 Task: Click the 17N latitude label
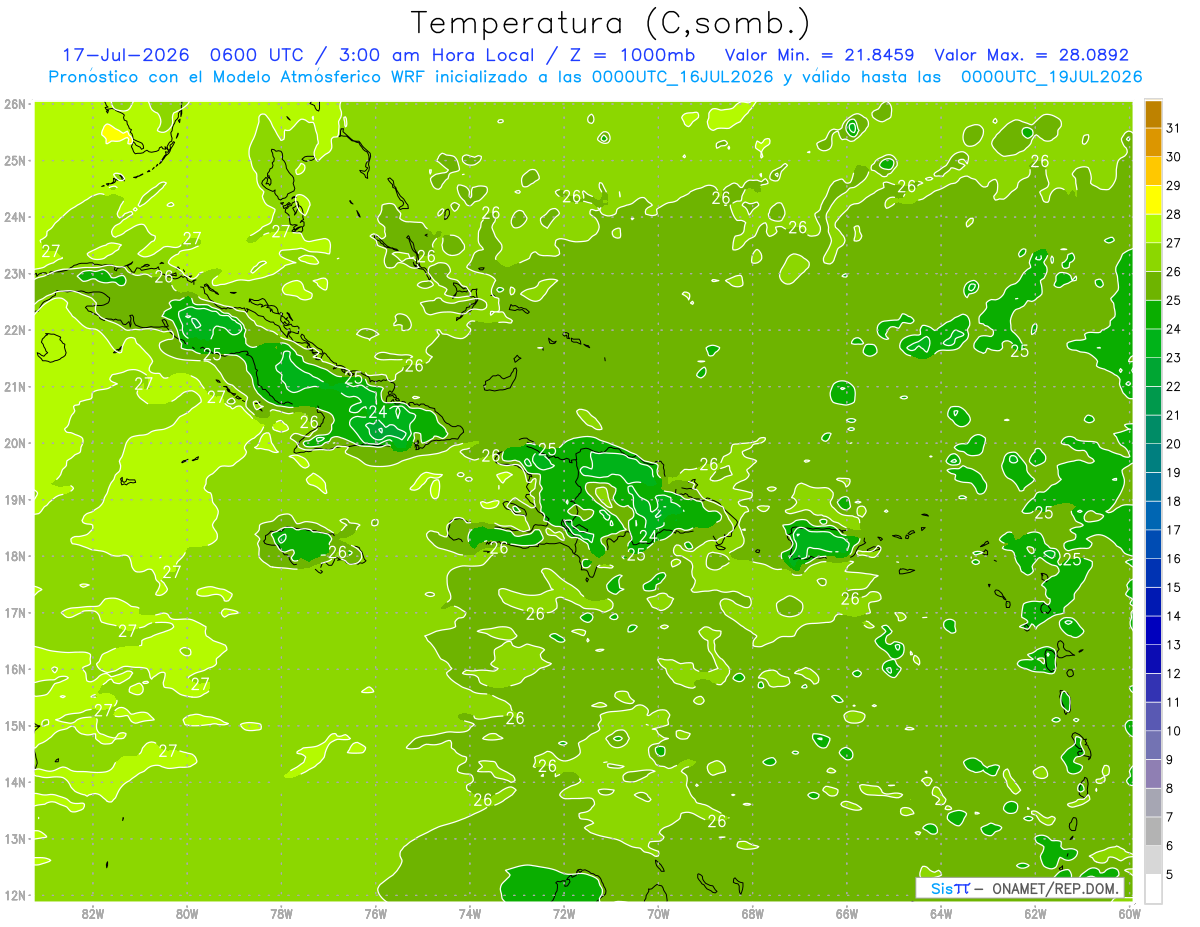pyautogui.click(x=15, y=612)
